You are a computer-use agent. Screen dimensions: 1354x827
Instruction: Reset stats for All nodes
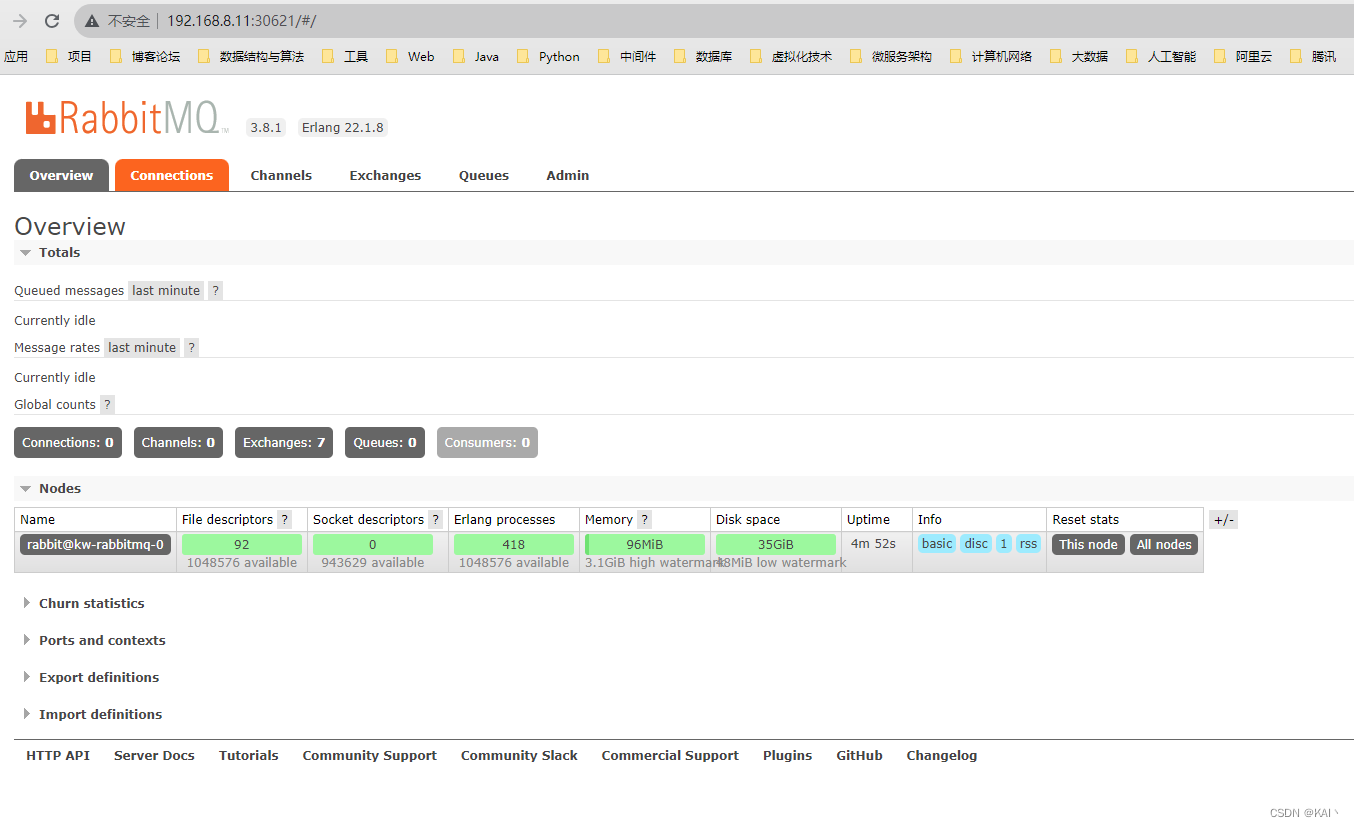tap(1164, 544)
